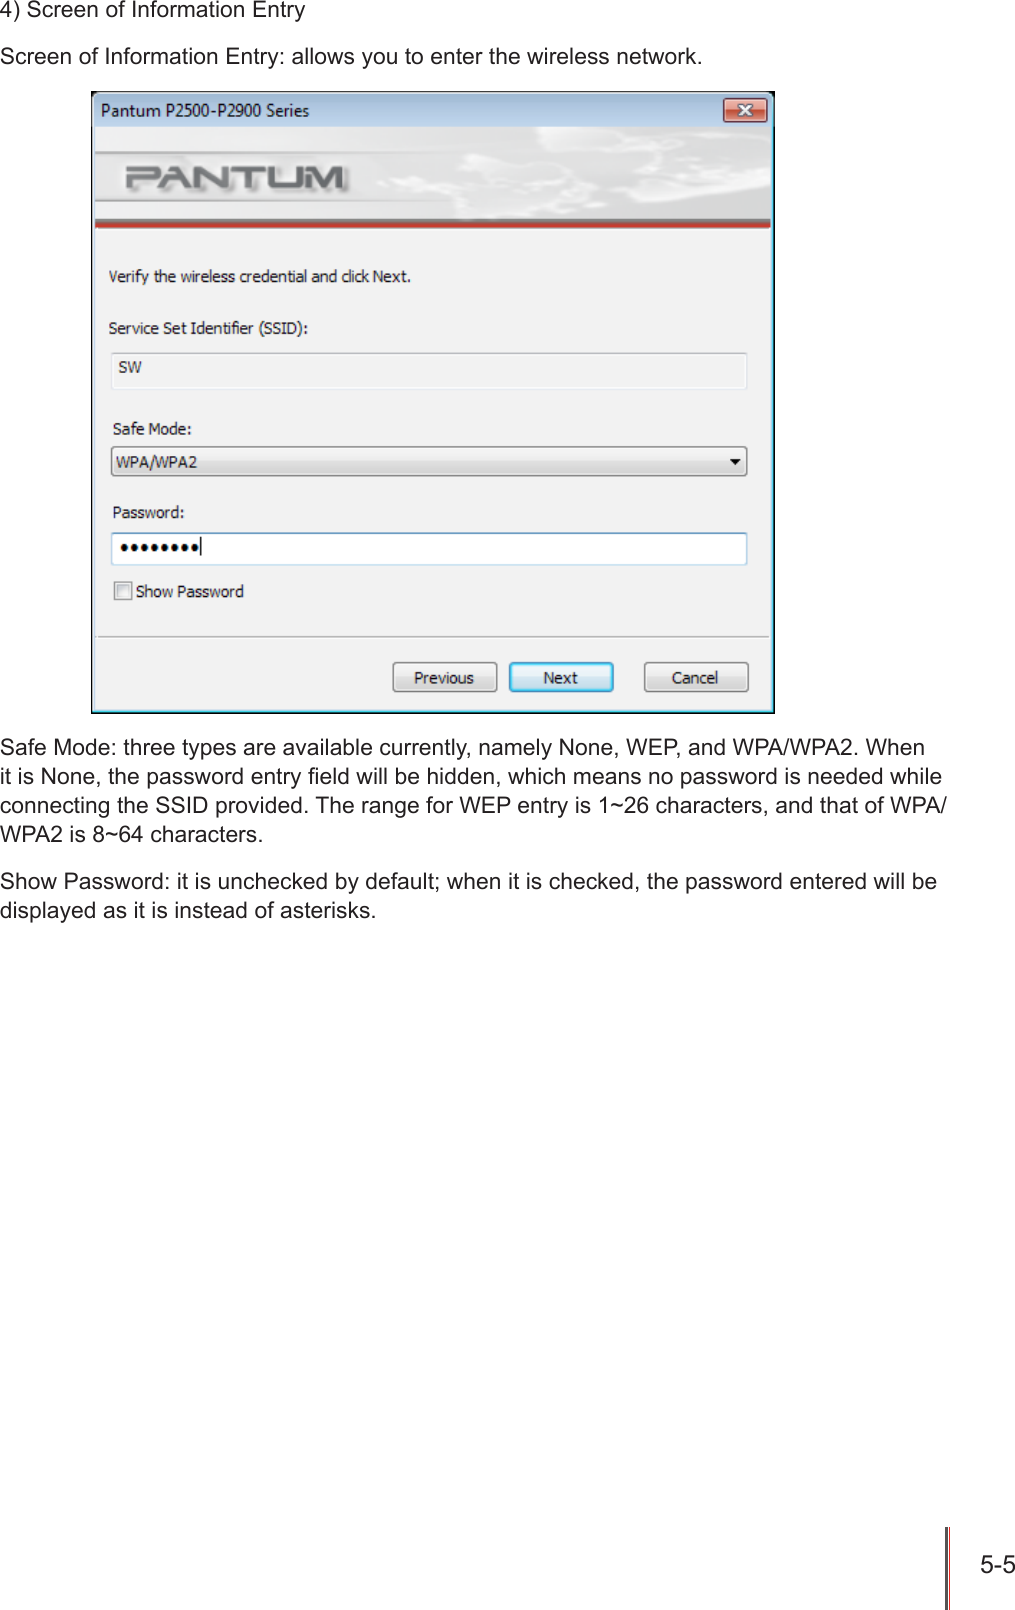Image resolution: width=1015 pixels, height=1610 pixels.
Task: Enable the Show Password checkbox
Action: coord(123,591)
